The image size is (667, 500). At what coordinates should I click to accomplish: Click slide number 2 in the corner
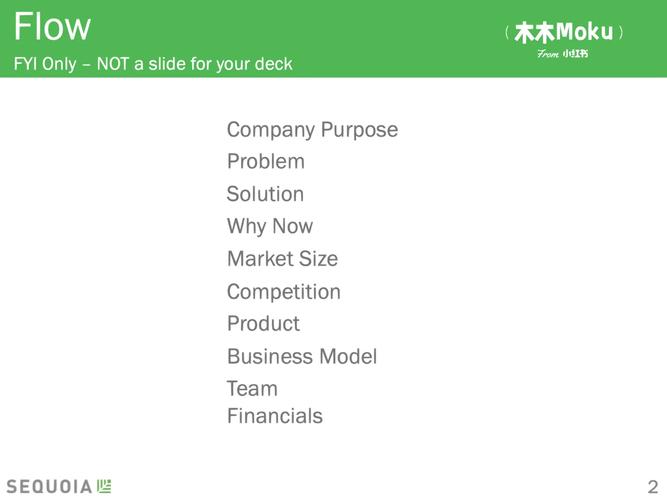click(x=652, y=485)
